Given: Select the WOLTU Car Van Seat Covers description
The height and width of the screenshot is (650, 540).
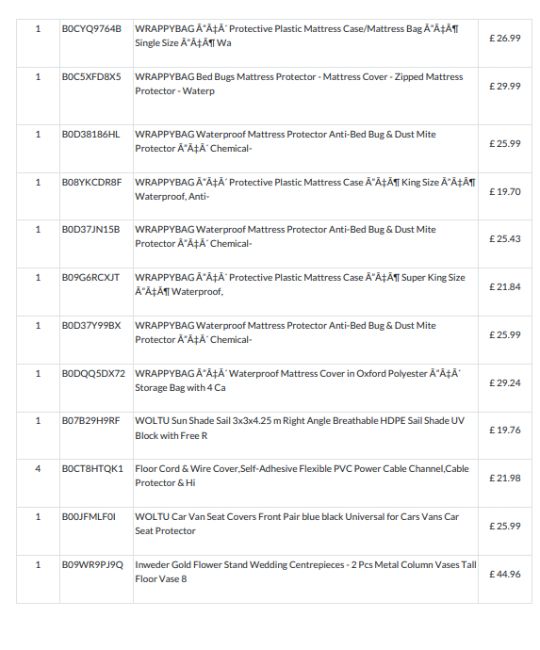Looking at the screenshot, I should pyautogui.click(x=297, y=524).
